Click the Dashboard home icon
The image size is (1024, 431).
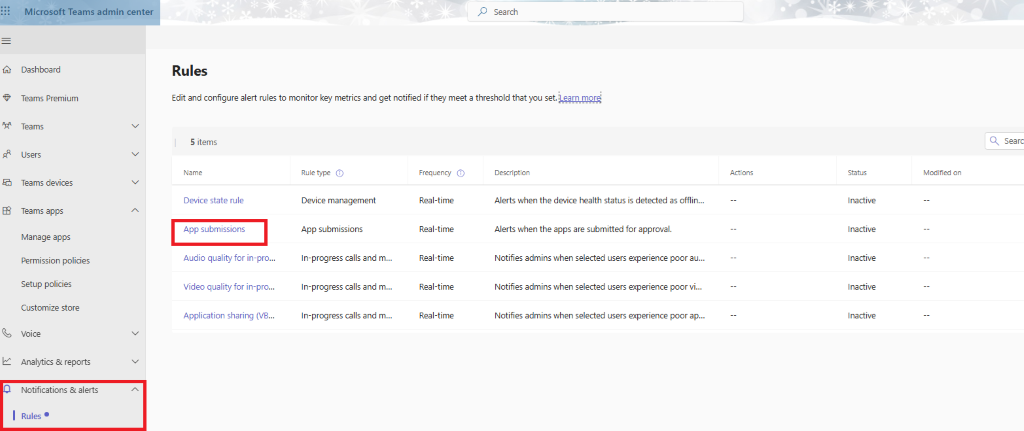point(7,70)
